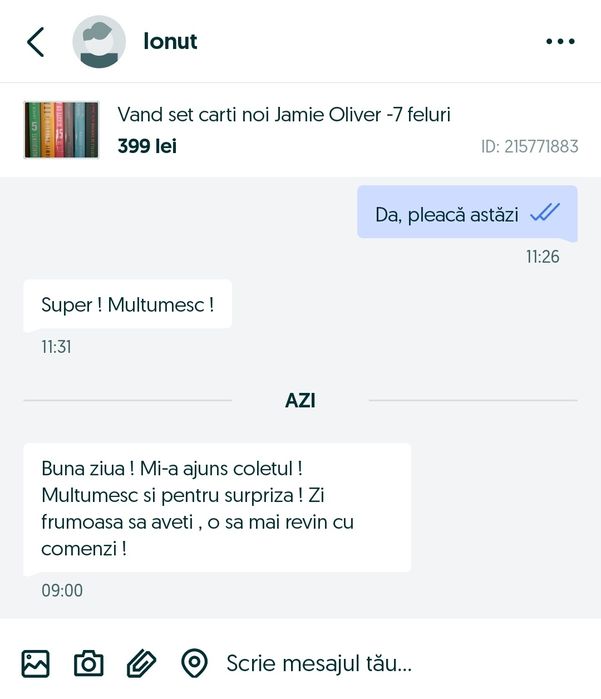Open the listing title 'Vand set carti noi'
This screenshot has height=699, width=601.
(x=284, y=115)
